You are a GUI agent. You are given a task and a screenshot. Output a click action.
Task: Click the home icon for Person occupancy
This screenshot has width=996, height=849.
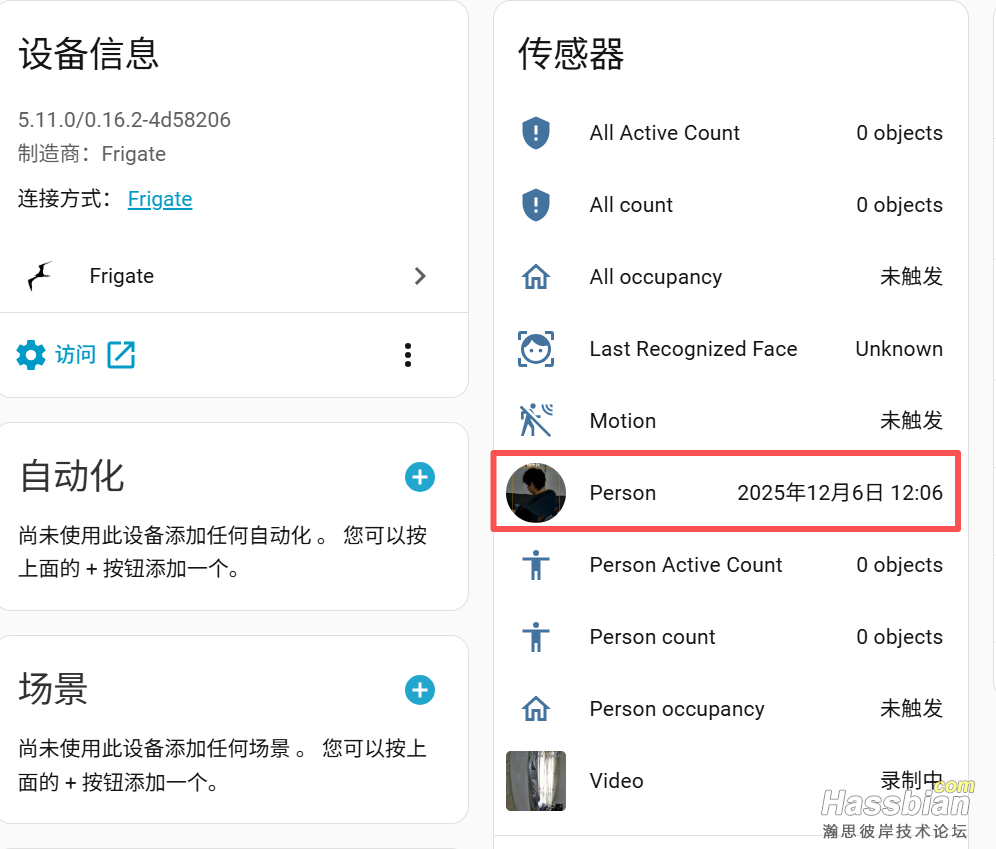click(x=536, y=708)
